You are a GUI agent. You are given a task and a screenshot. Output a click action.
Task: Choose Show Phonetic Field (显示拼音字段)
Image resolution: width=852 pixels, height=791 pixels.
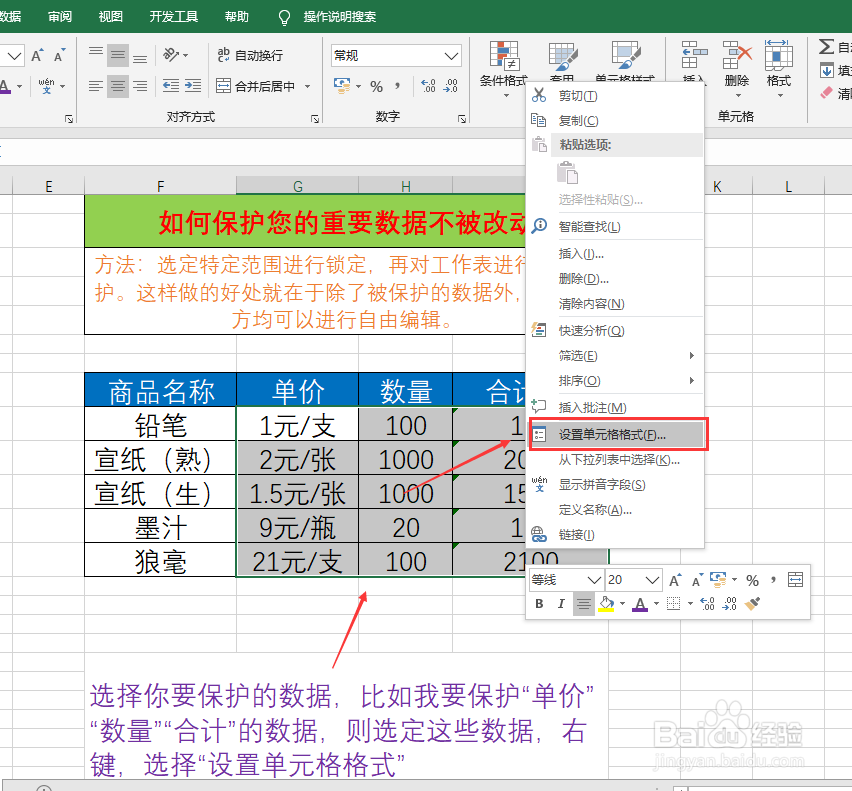[x=615, y=485]
